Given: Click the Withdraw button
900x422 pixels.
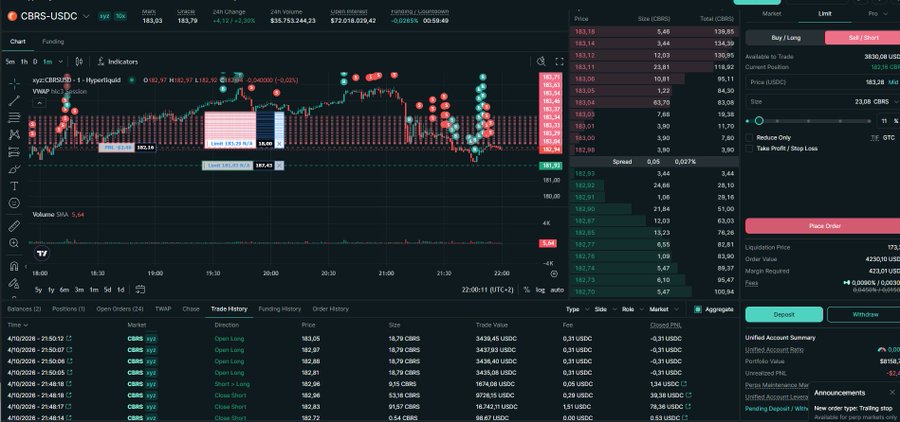Looking at the screenshot, I should pyautogui.click(x=864, y=315).
